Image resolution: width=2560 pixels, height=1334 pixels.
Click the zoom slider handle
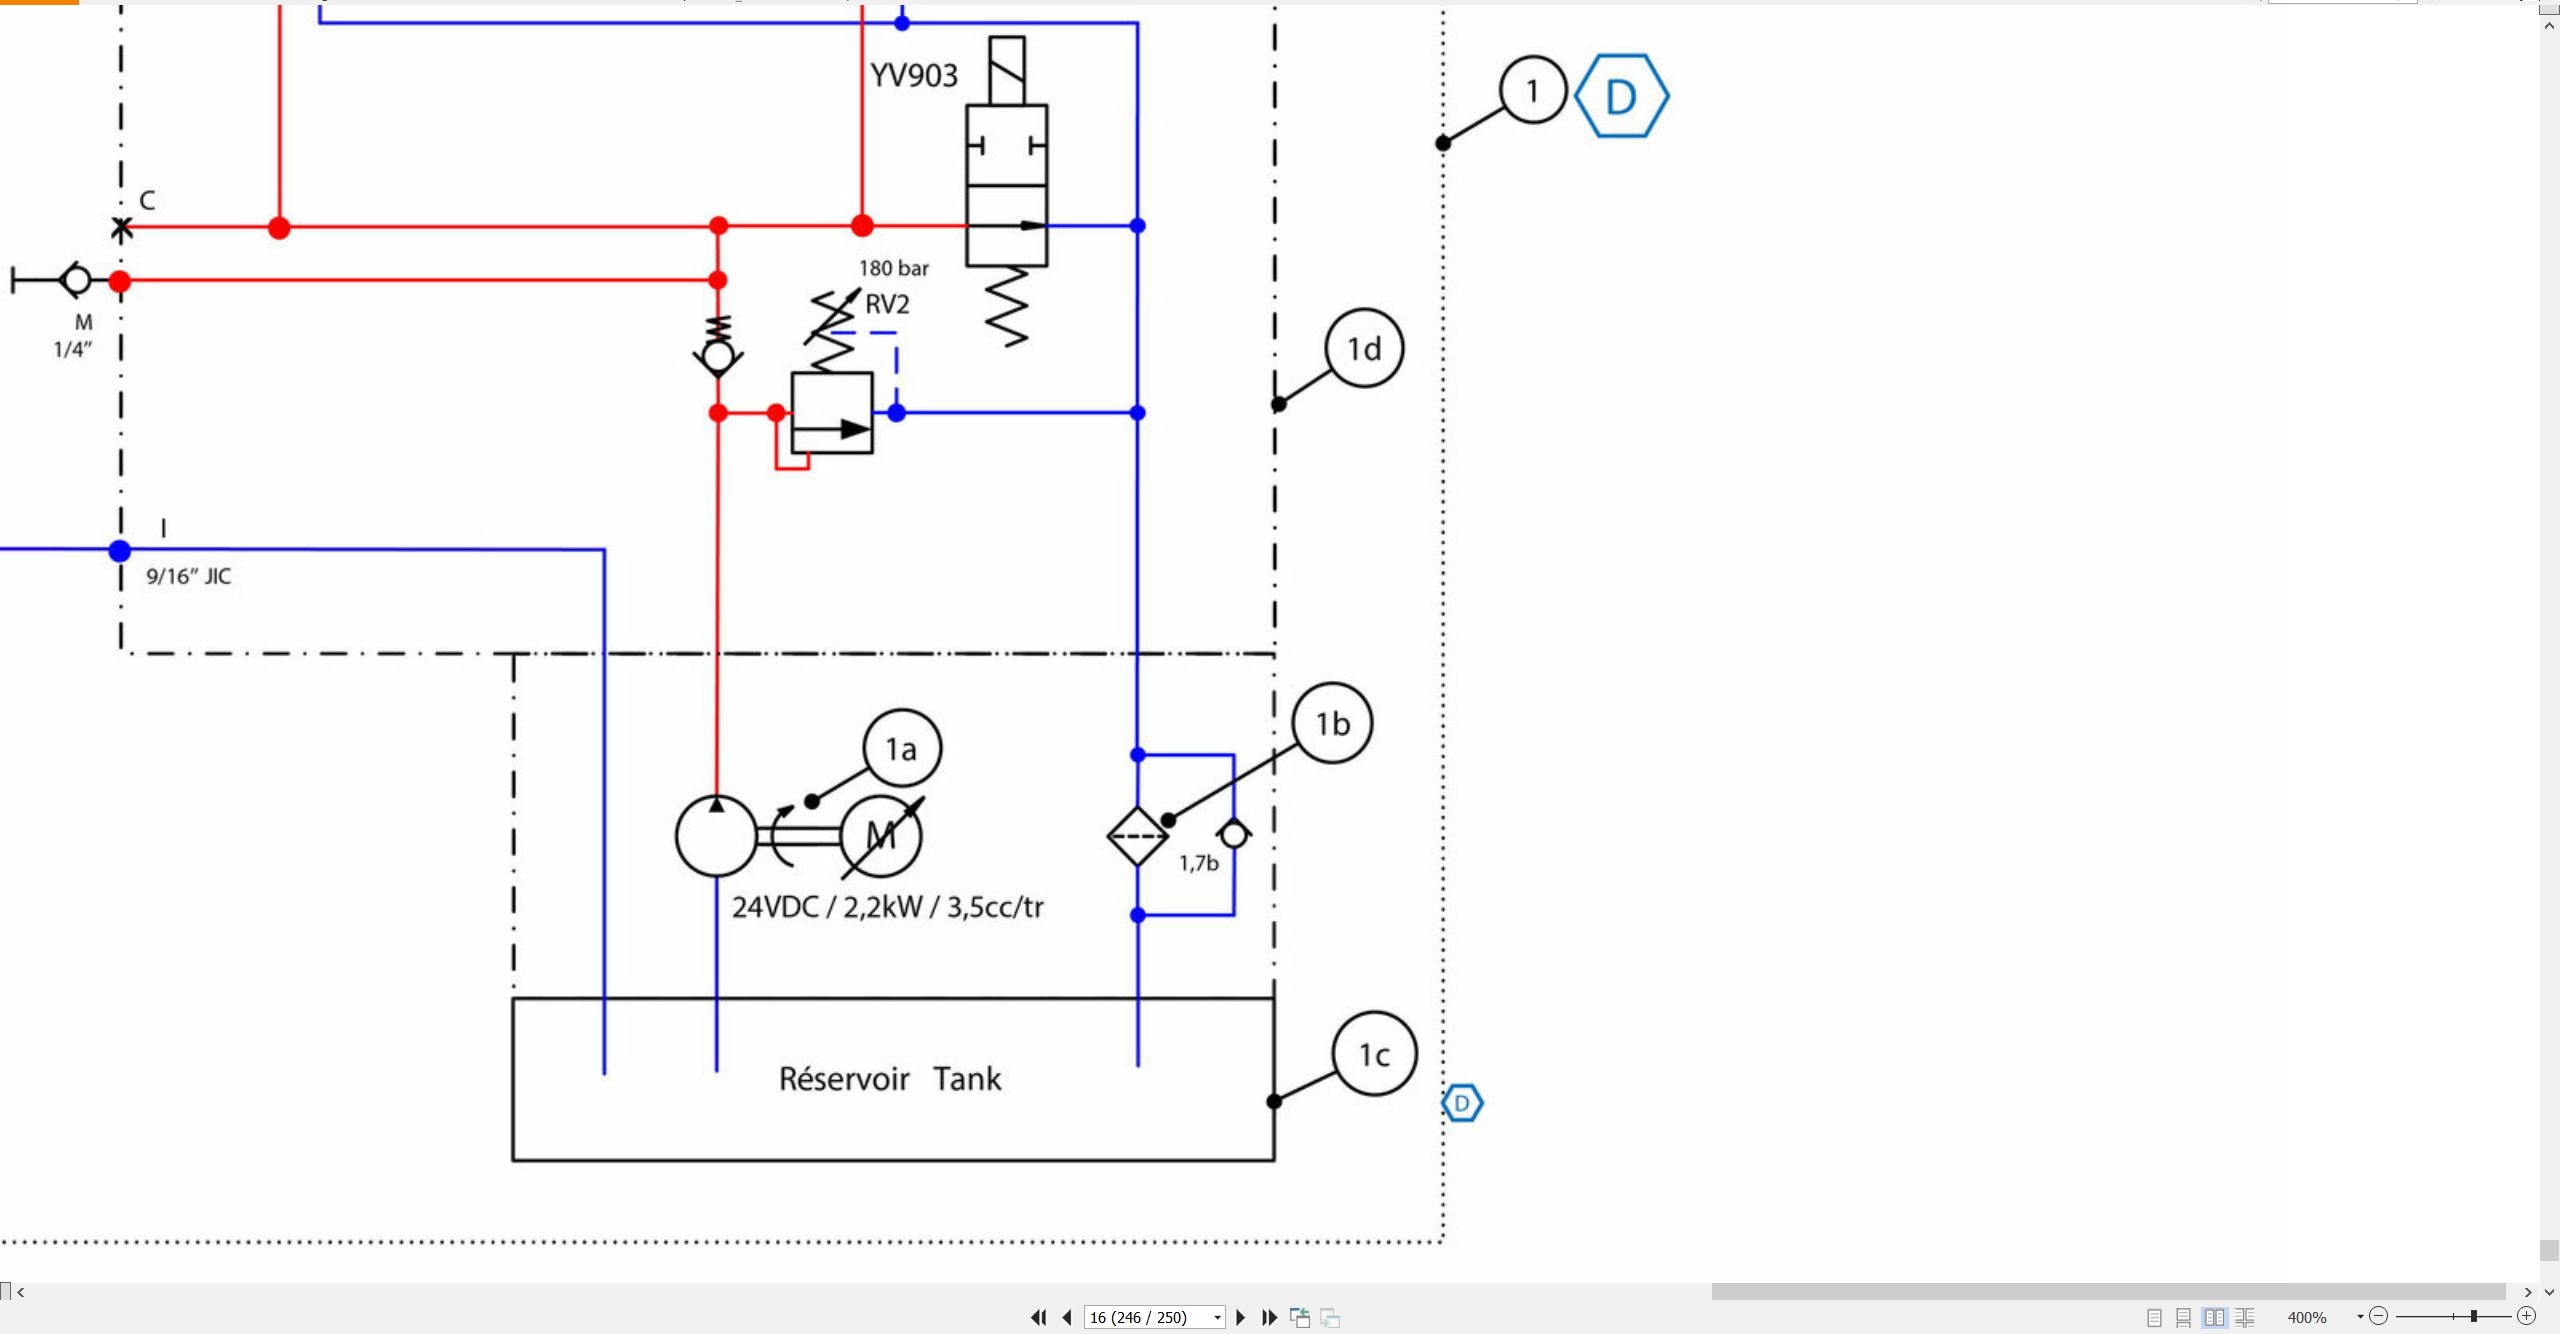coord(2474,1317)
